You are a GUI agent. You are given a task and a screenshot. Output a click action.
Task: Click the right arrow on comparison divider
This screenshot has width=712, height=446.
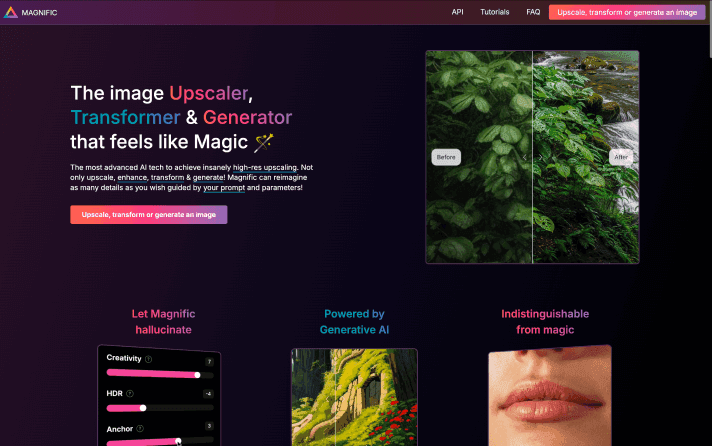(540, 157)
